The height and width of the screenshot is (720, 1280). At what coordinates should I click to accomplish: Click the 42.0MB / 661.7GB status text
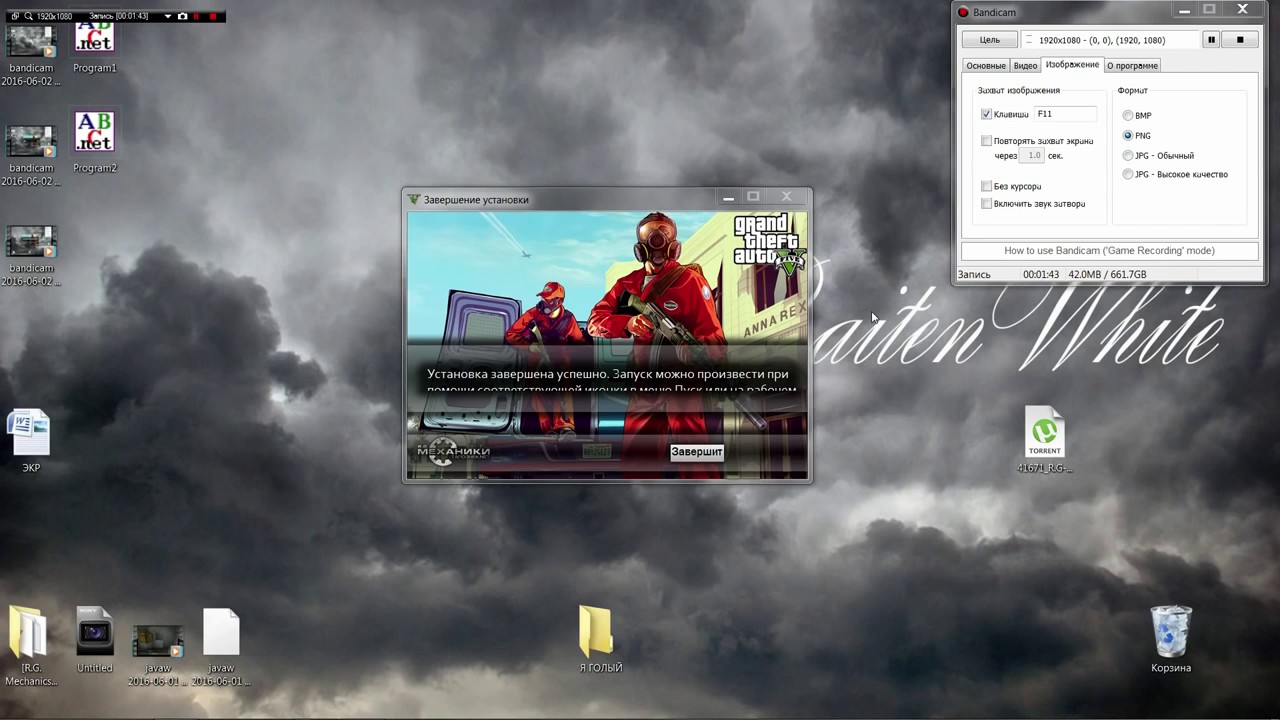pyautogui.click(x=1107, y=274)
